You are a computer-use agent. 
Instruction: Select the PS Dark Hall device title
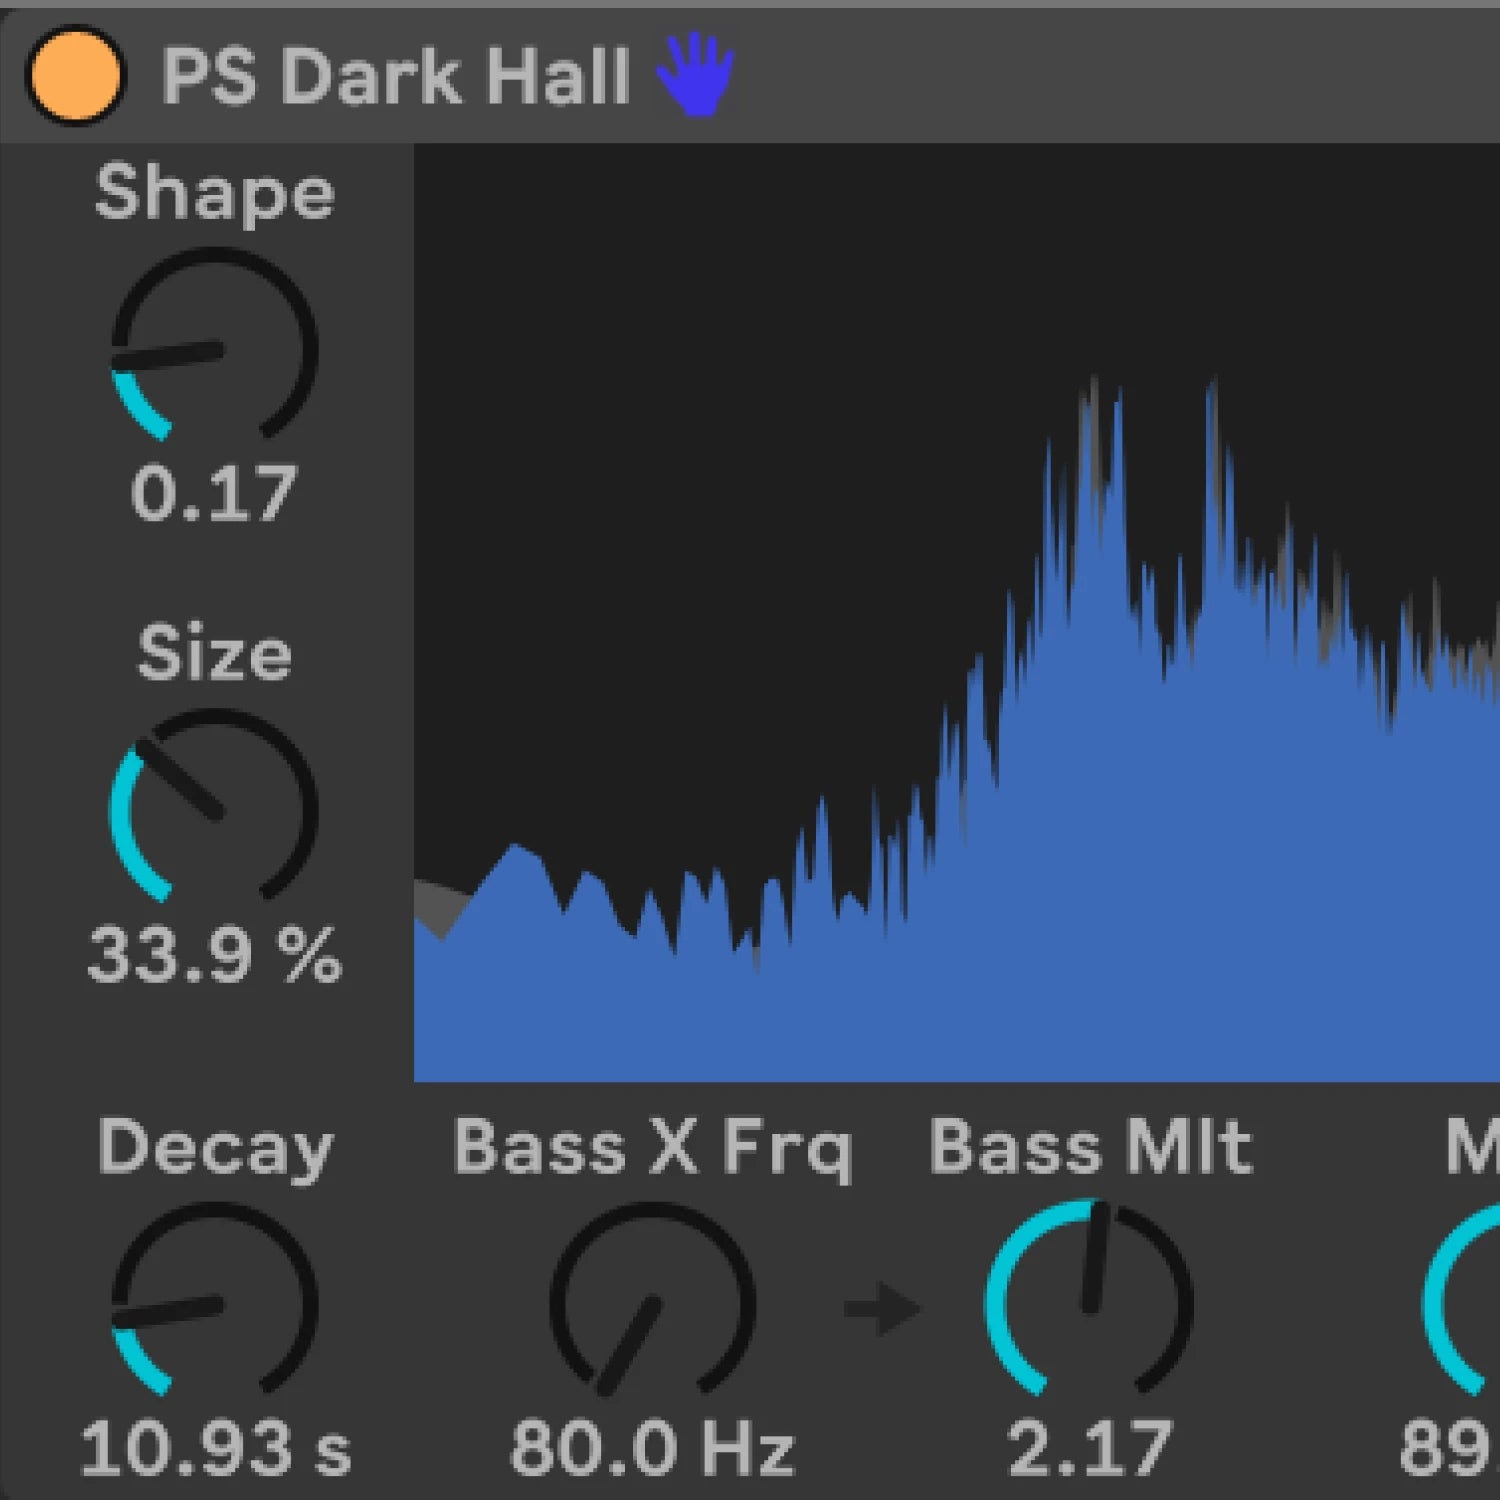[x=396, y=76]
